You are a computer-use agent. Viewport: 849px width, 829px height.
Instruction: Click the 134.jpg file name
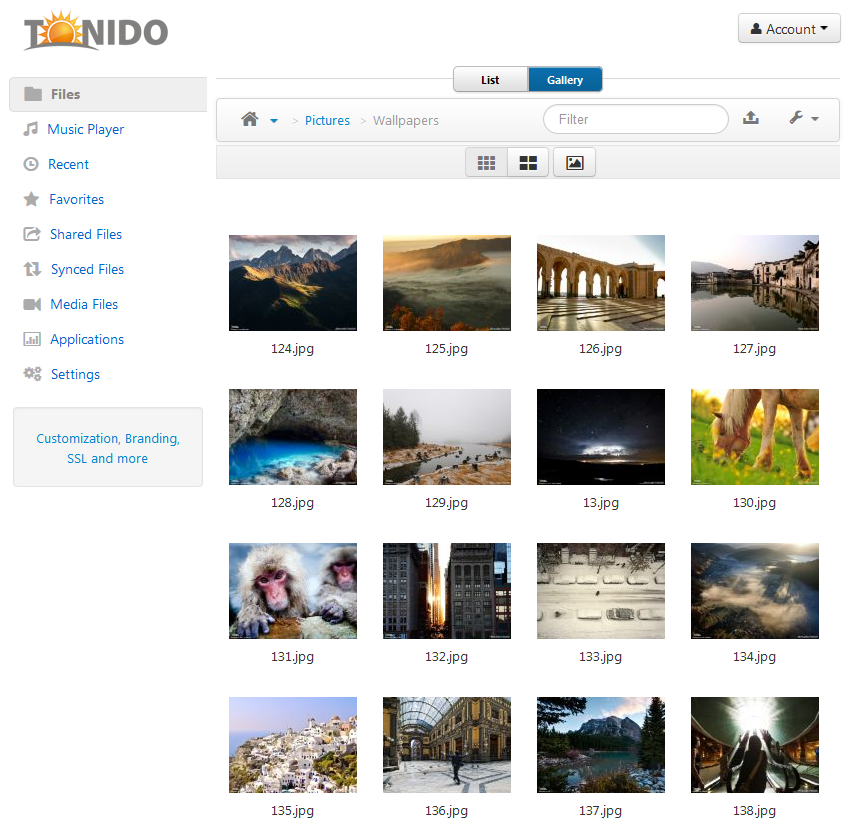click(x=754, y=657)
